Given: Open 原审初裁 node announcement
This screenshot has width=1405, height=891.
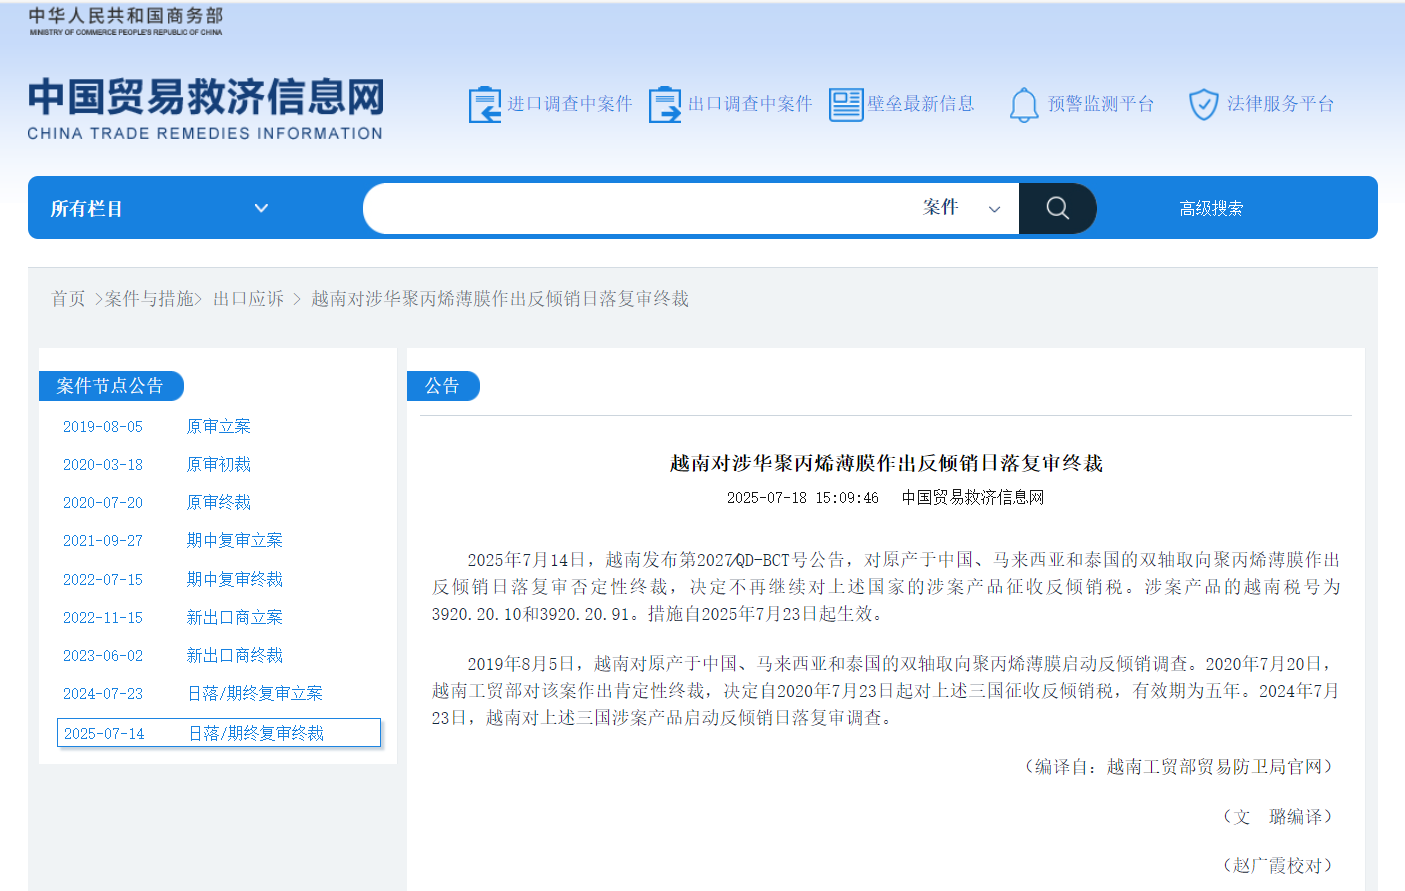Looking at the screenshot, I should point(219,465).
